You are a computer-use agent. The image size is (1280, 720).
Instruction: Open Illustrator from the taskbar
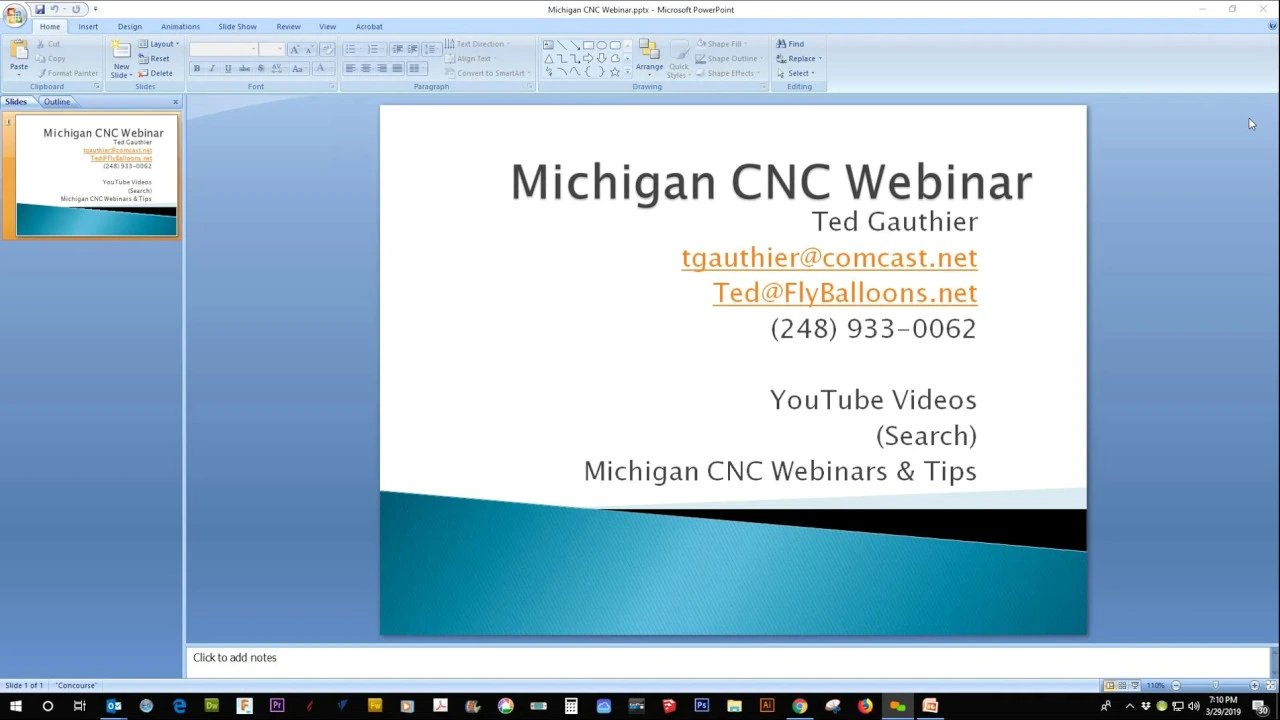click(x=767, y=706)
